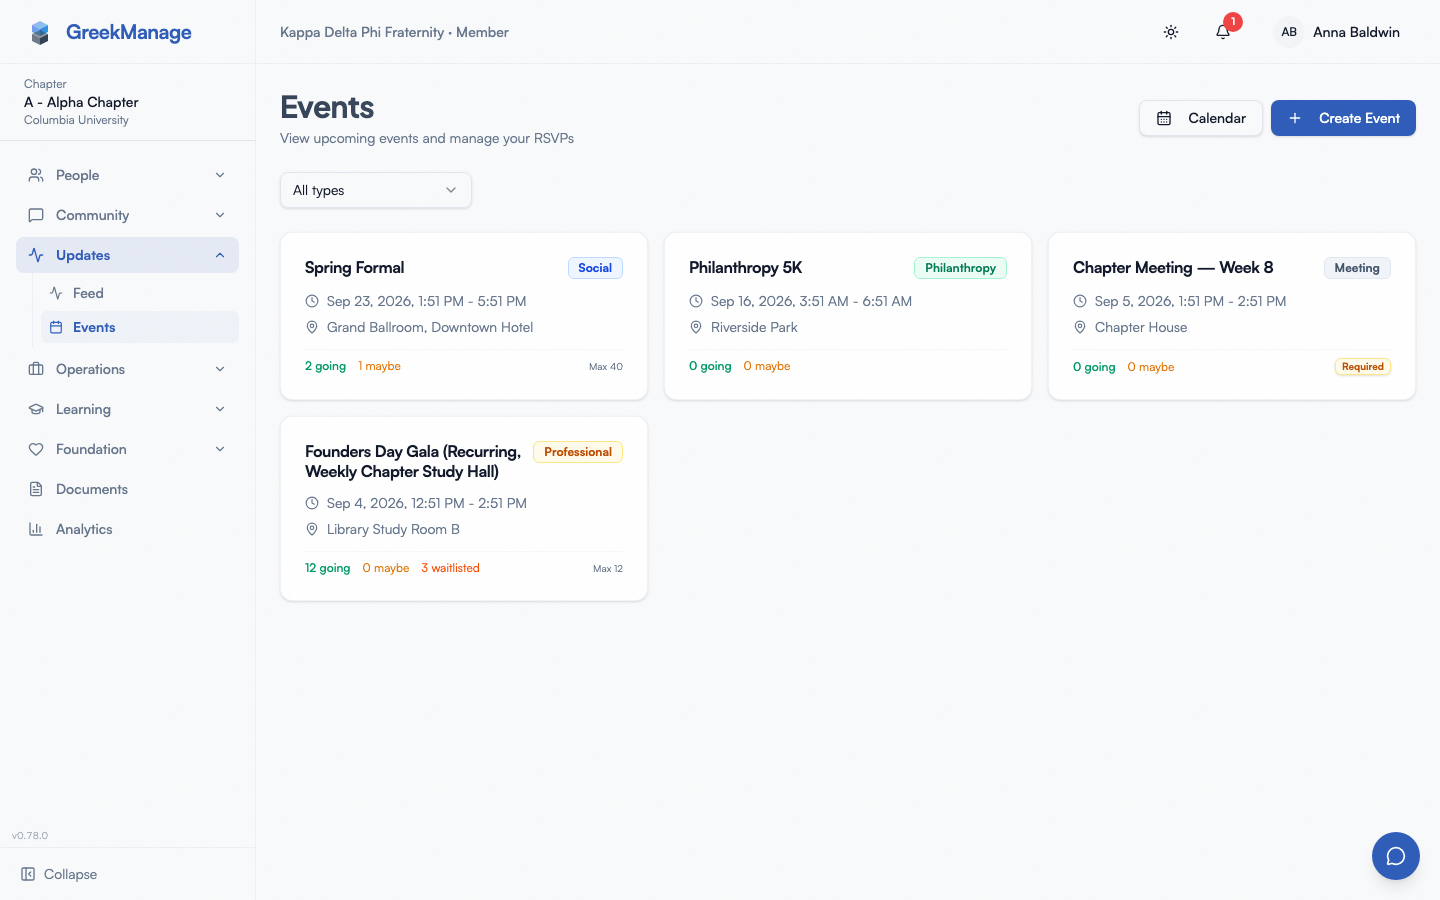Screen dimensions: 1440x900
Task: Switch to the Calendar view button
Action: coord(1201,118)
